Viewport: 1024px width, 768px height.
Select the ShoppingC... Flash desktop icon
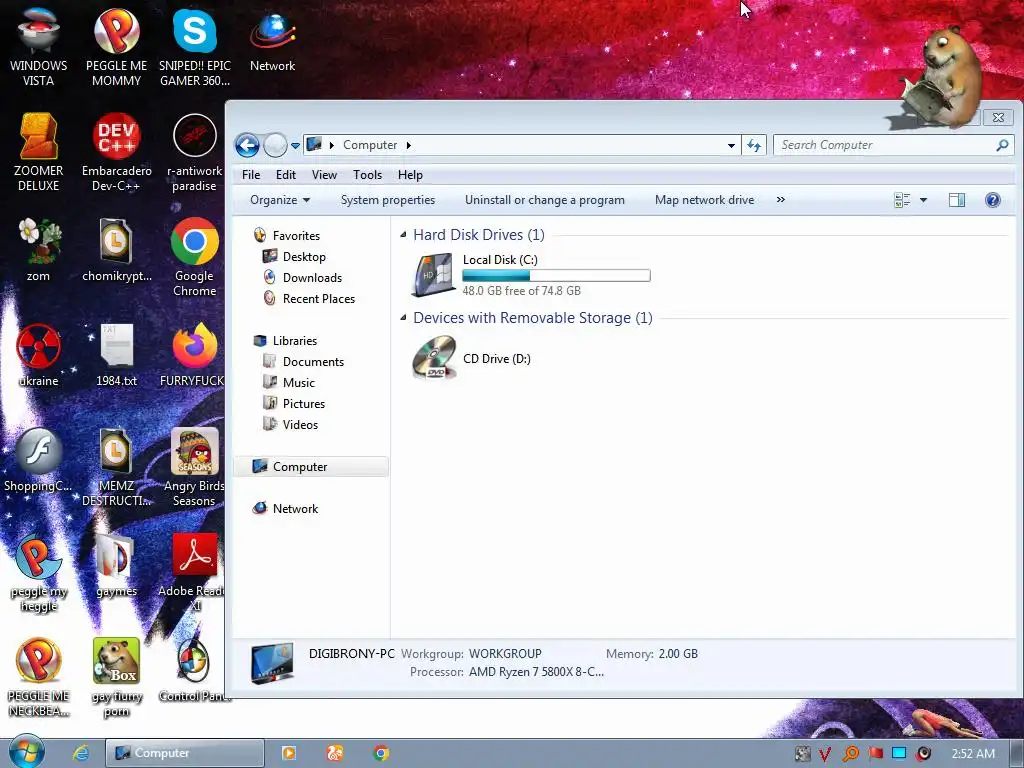point(38,459)
